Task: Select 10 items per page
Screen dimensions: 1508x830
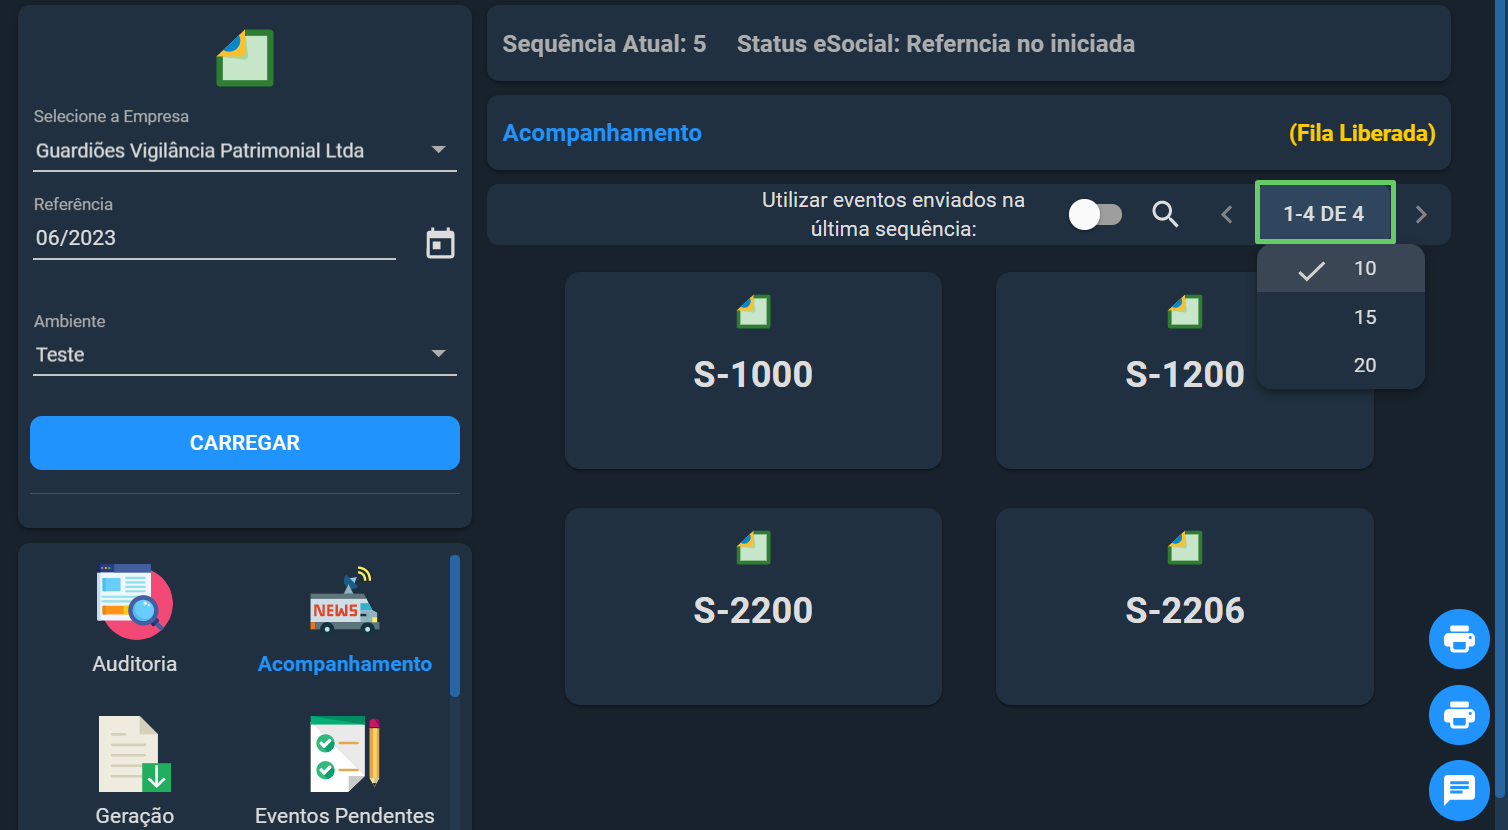Action: pos(1340,268)
